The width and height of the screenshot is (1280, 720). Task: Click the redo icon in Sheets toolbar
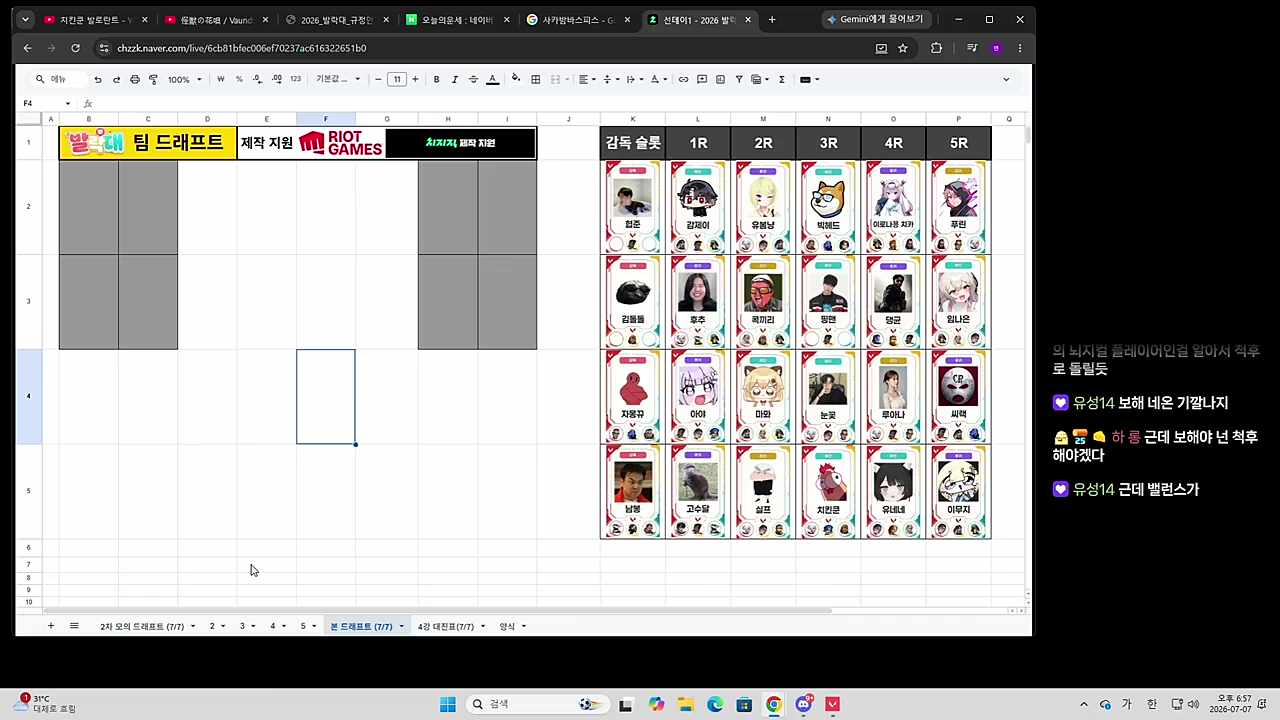tap(116, 79)
